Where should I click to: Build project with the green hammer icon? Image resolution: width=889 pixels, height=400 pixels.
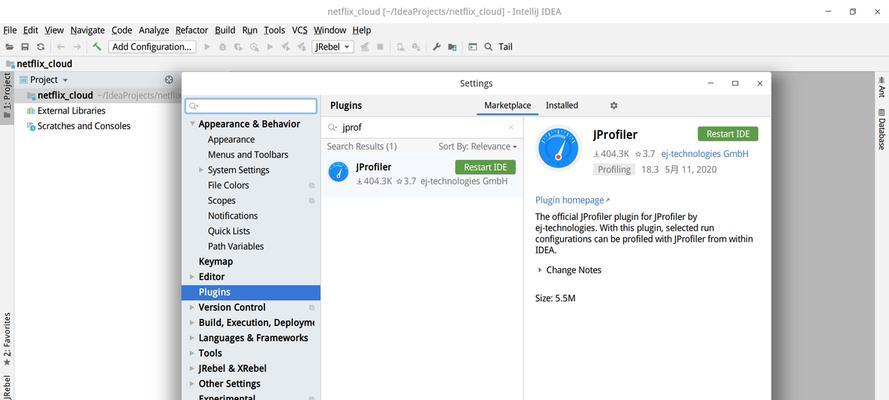point(97,46)
